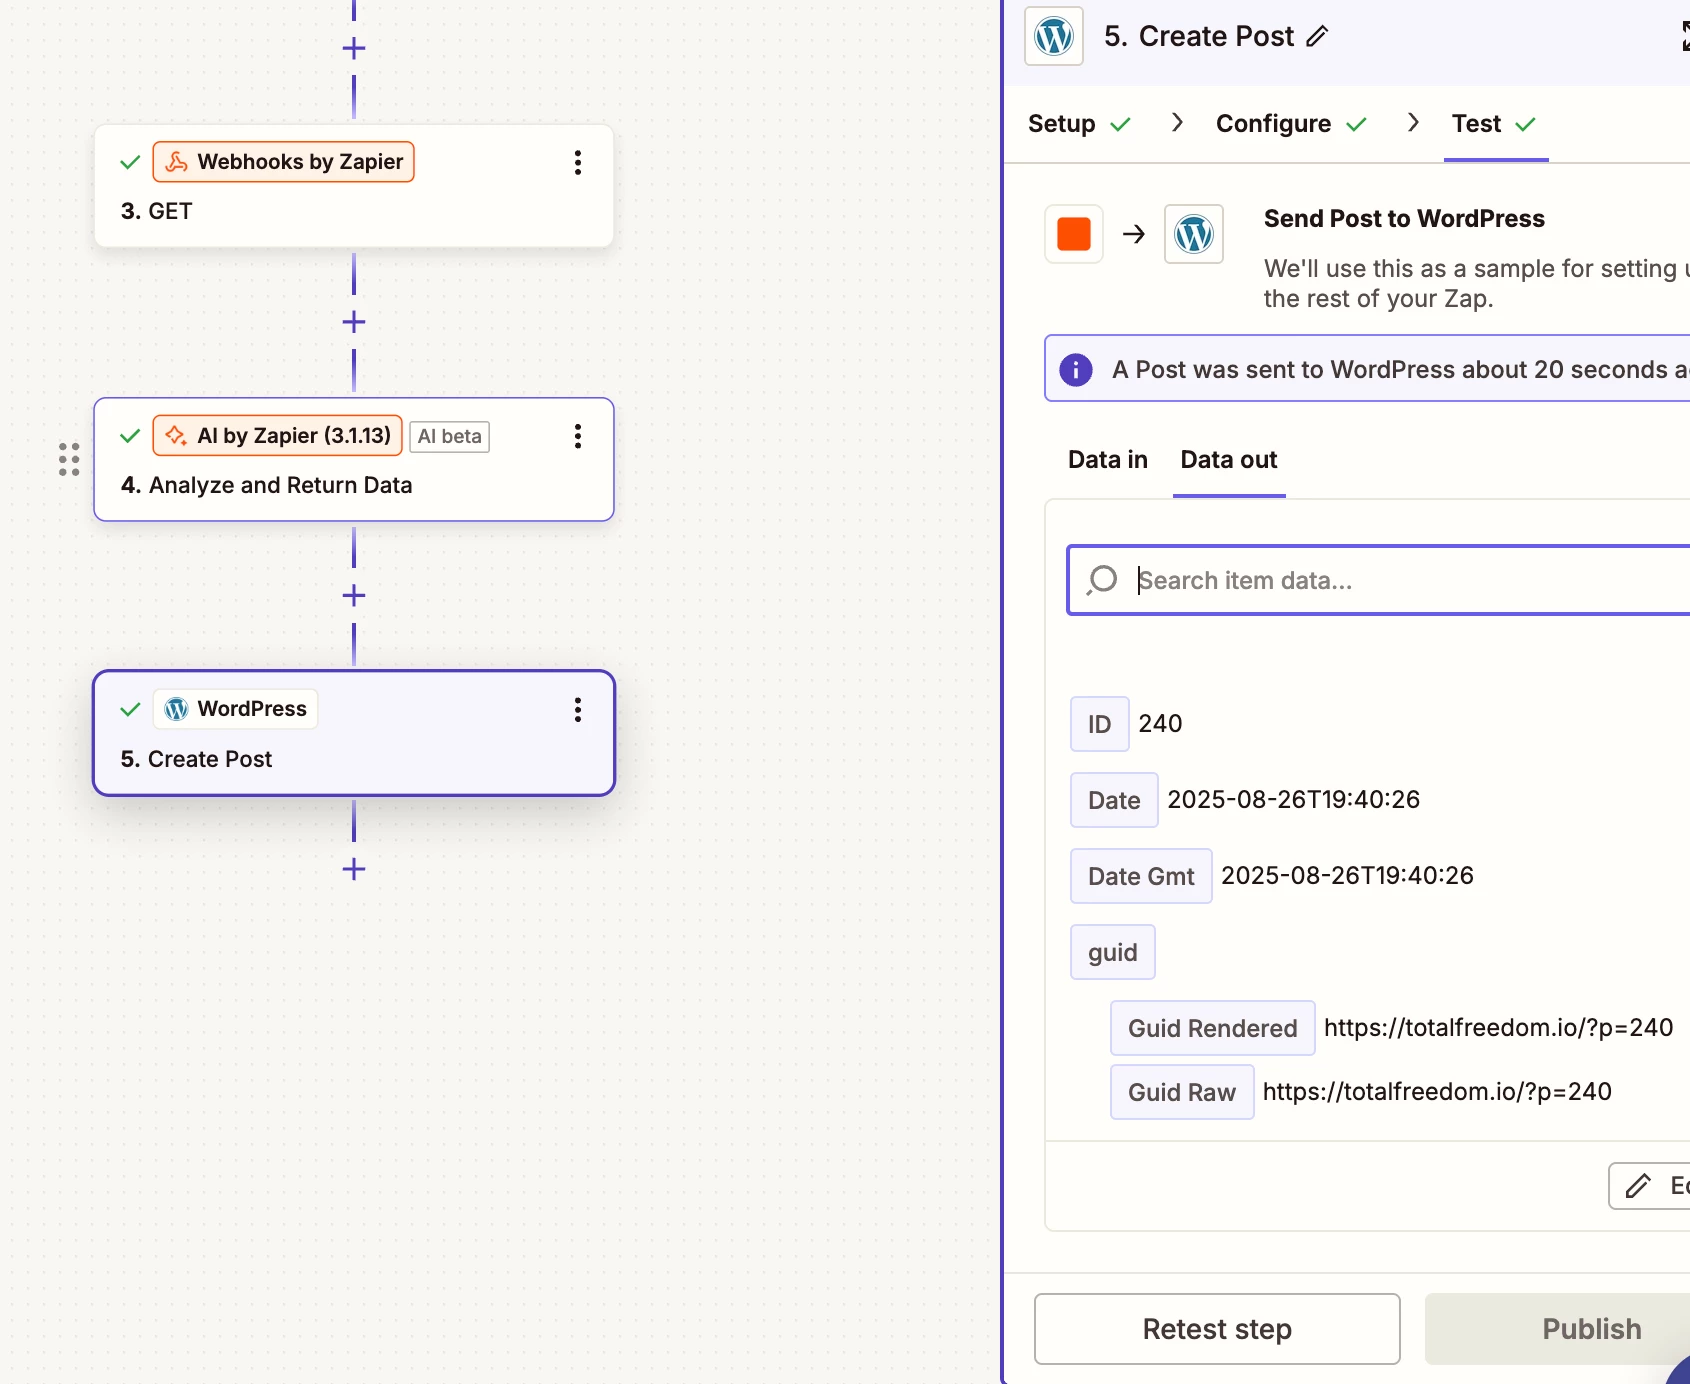Click the Date field label
The image size is (1690, 1384).
pos(1114,800)
